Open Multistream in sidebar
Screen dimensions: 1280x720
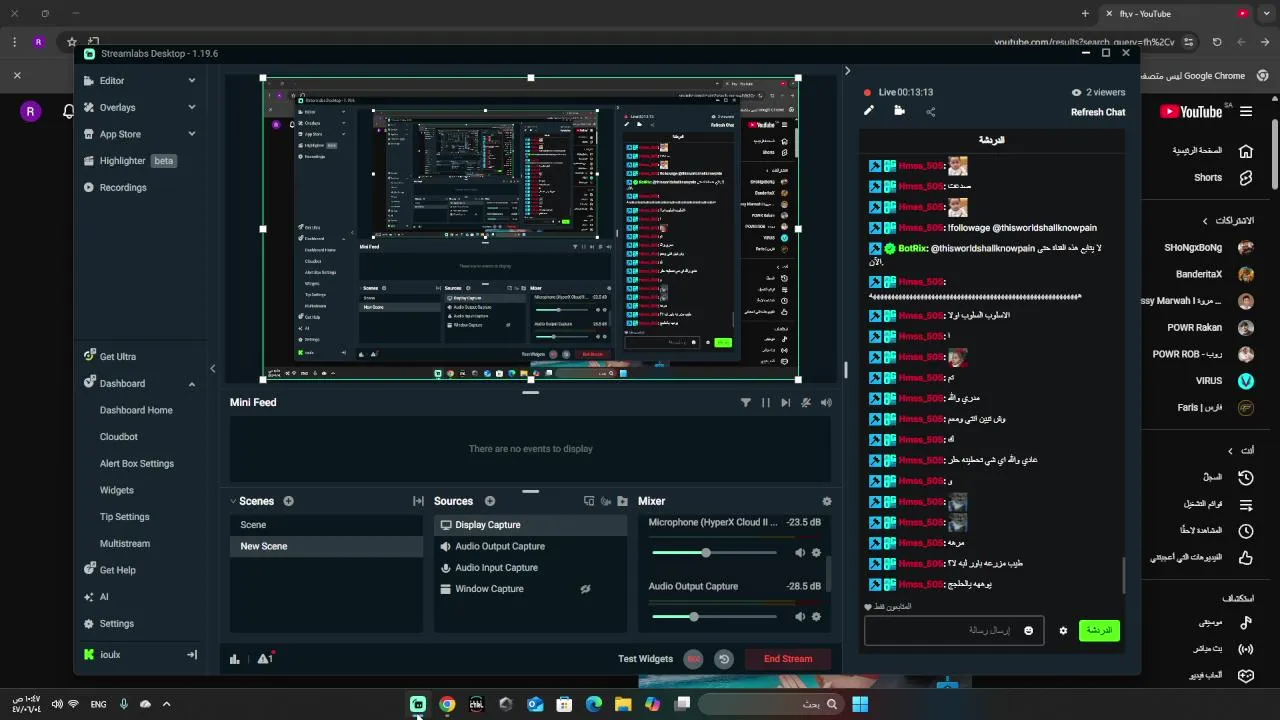tap(125, 544)
